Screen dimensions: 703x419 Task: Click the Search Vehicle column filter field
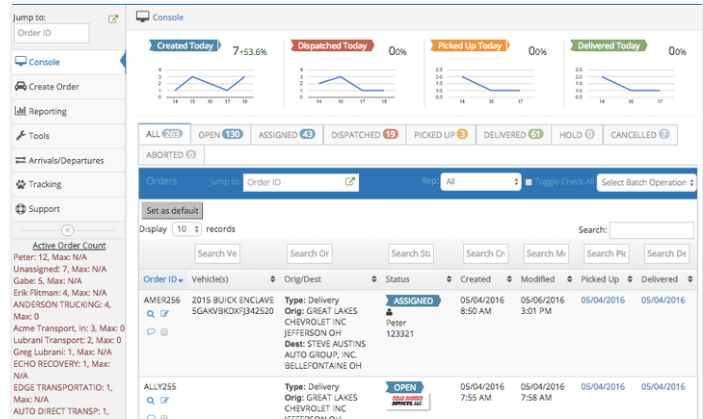(x=217, y=254)
